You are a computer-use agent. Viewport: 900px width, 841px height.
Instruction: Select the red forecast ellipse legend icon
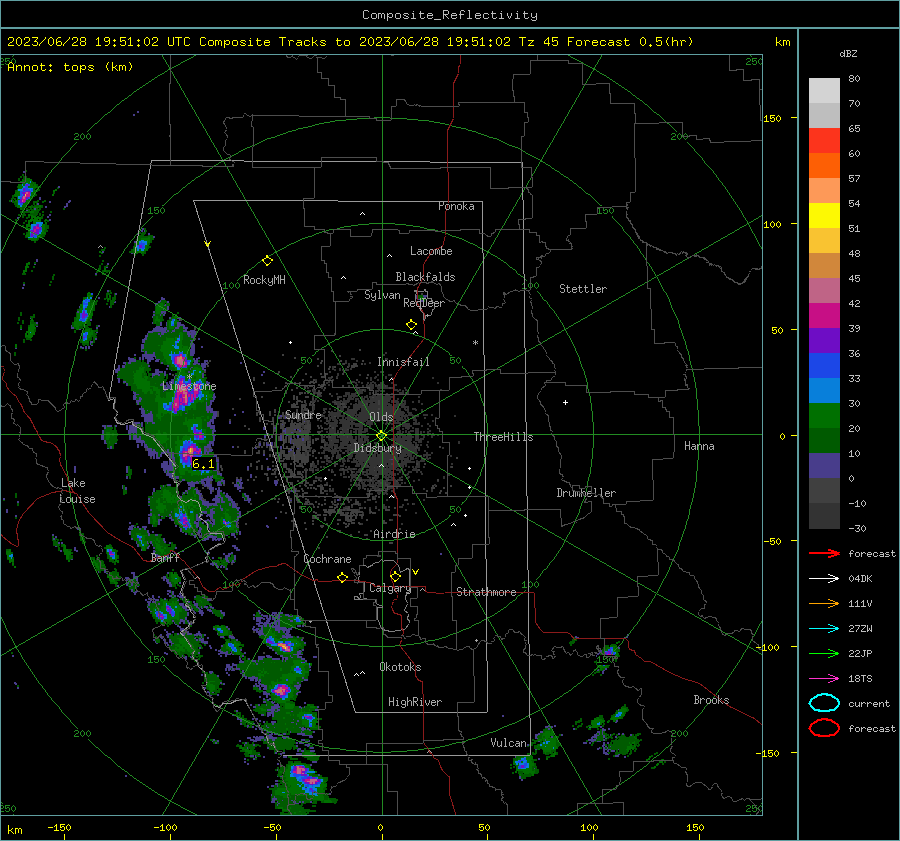point(824,728)
